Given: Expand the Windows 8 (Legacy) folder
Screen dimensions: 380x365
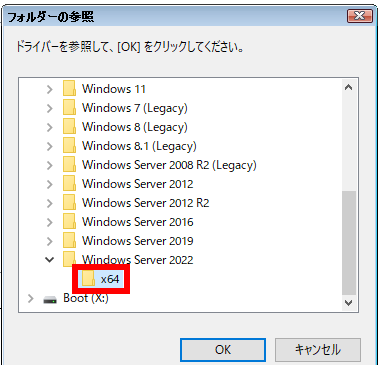Looking at the screenshot, I should pyautogui.click(x=50, y=127).
